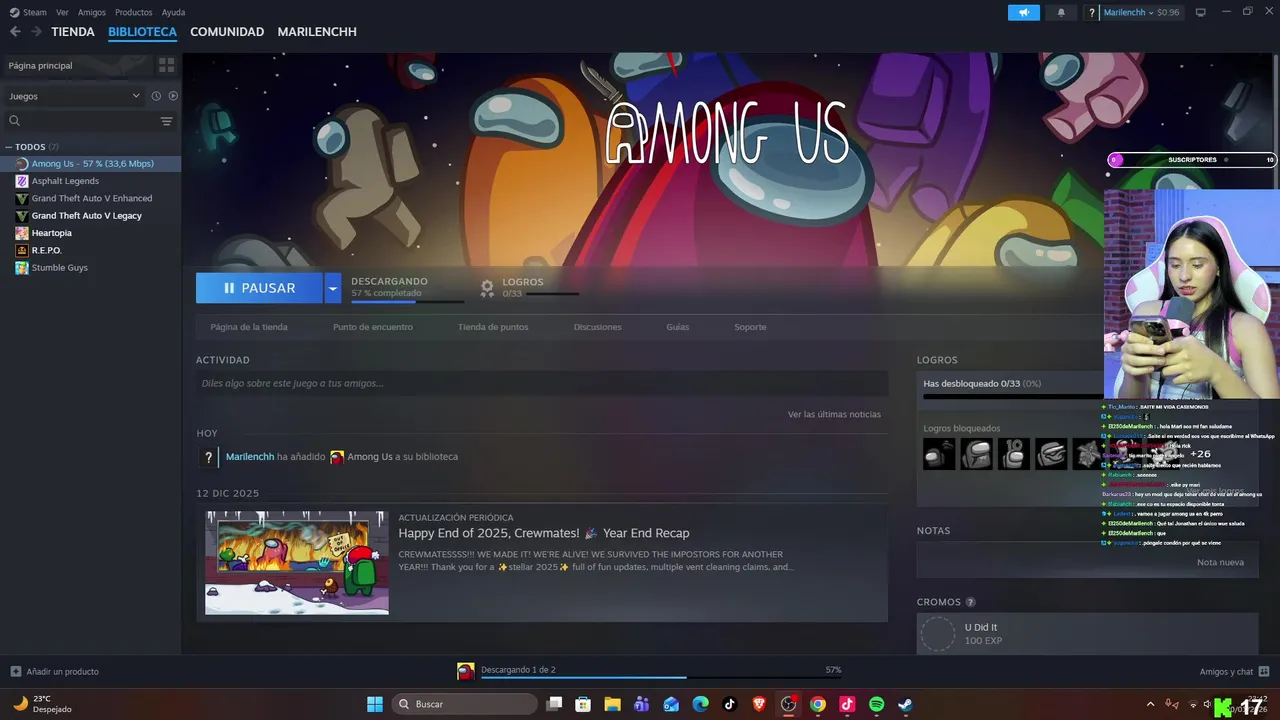This screenshot has height=720, width=1280.
Task: Click the plus icon for Añadir un producto
Action: click(15, 671)
